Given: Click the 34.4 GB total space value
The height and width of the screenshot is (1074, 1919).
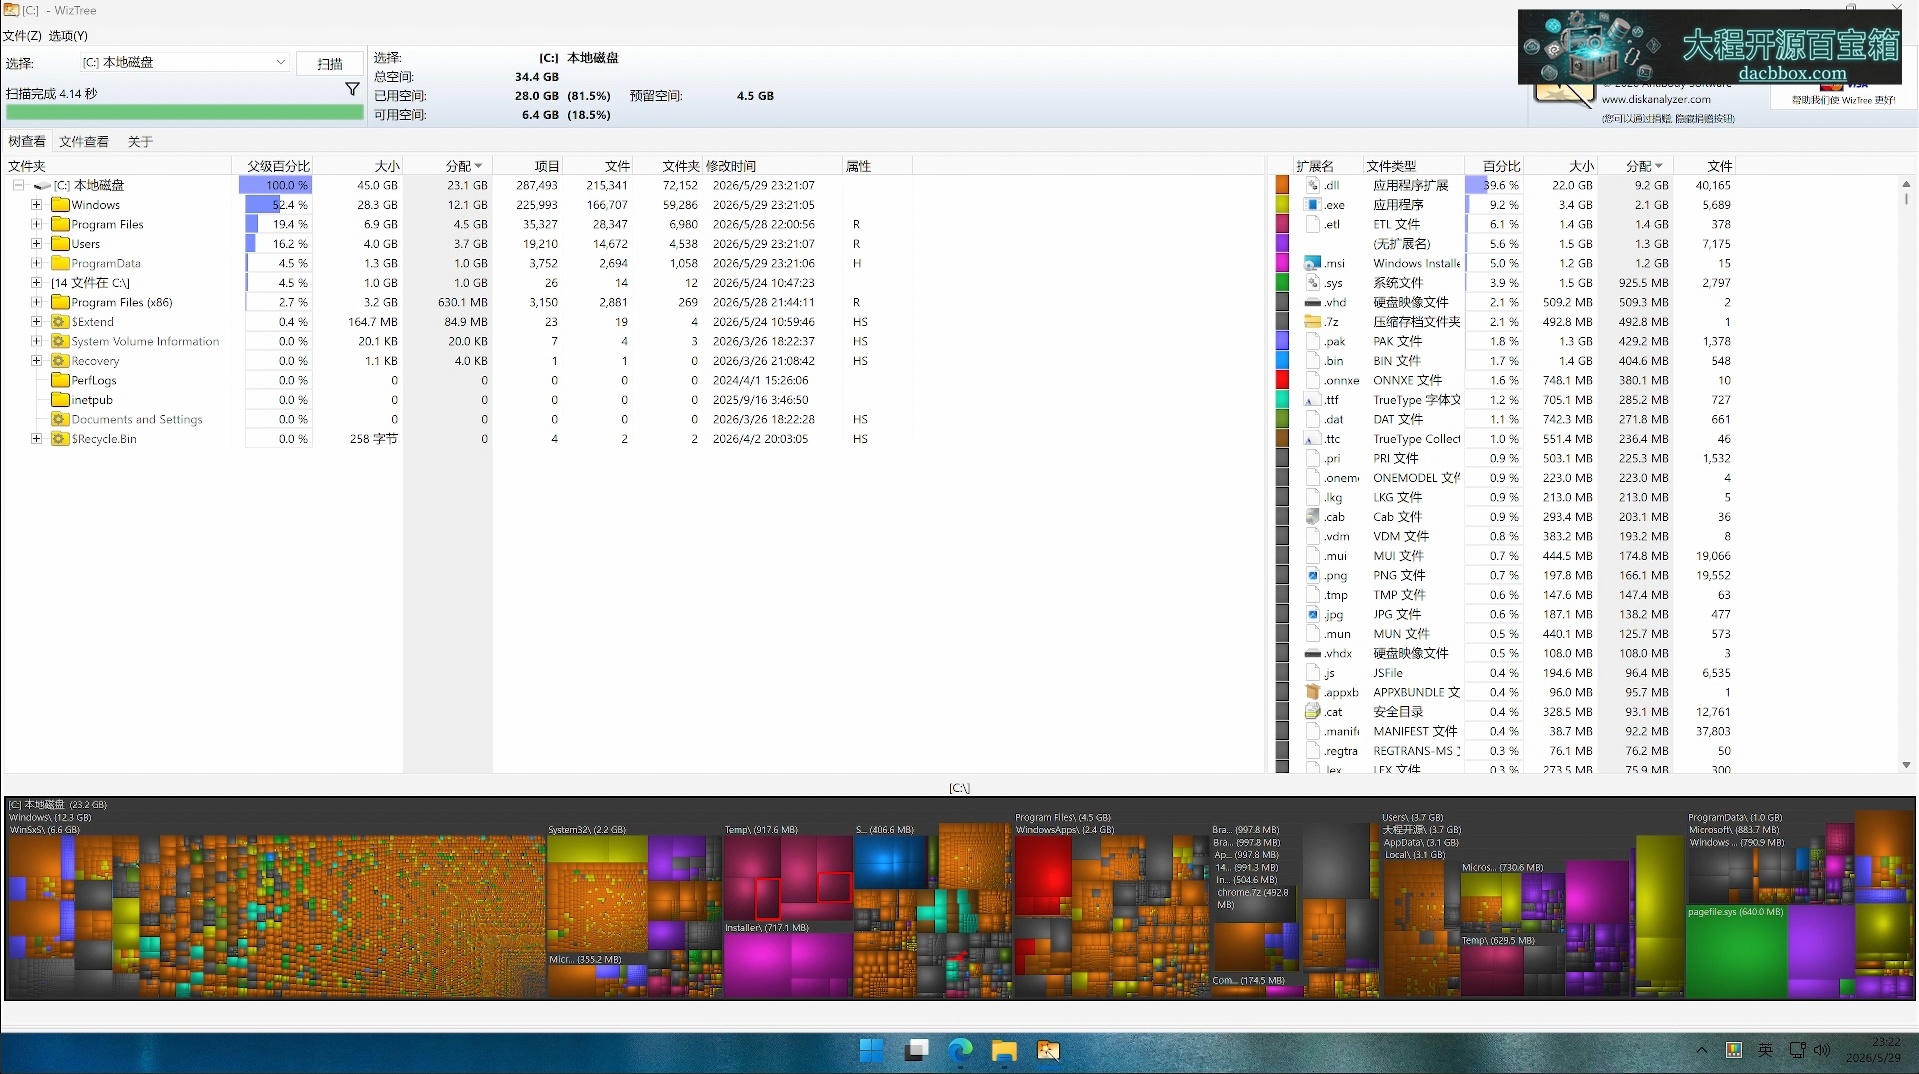Looking at the screenshot, I should point(537,77).
